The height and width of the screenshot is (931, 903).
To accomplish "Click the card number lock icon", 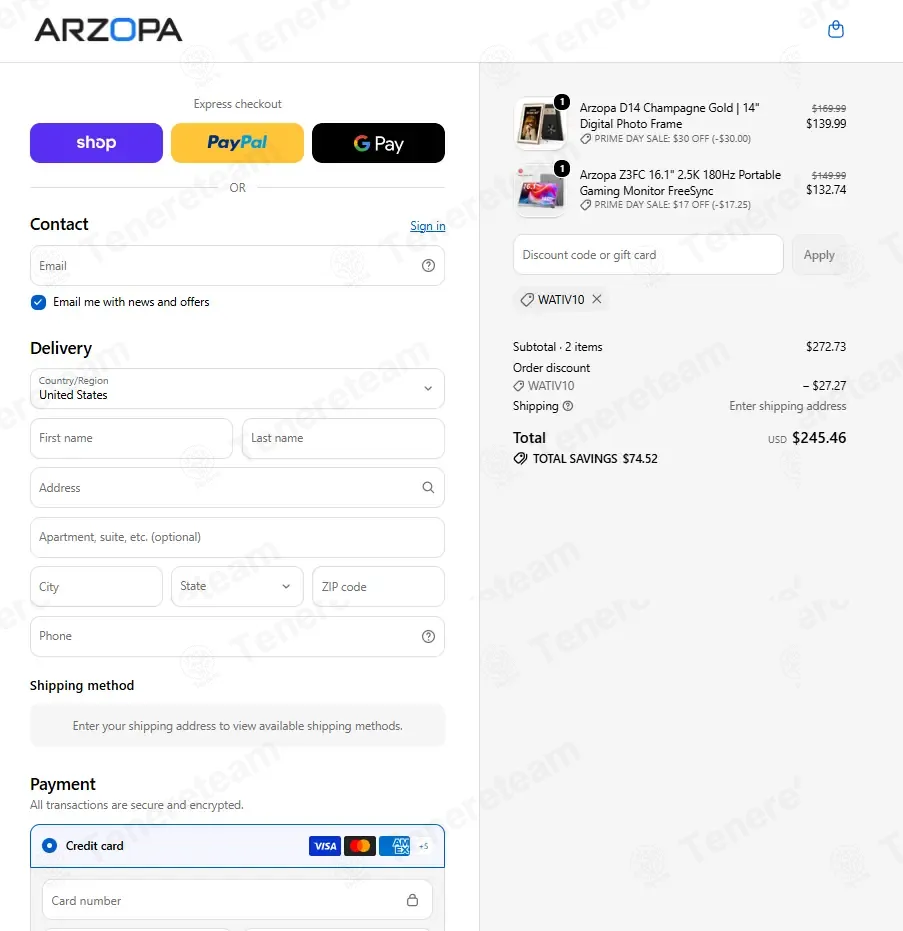I will point(412,900).
